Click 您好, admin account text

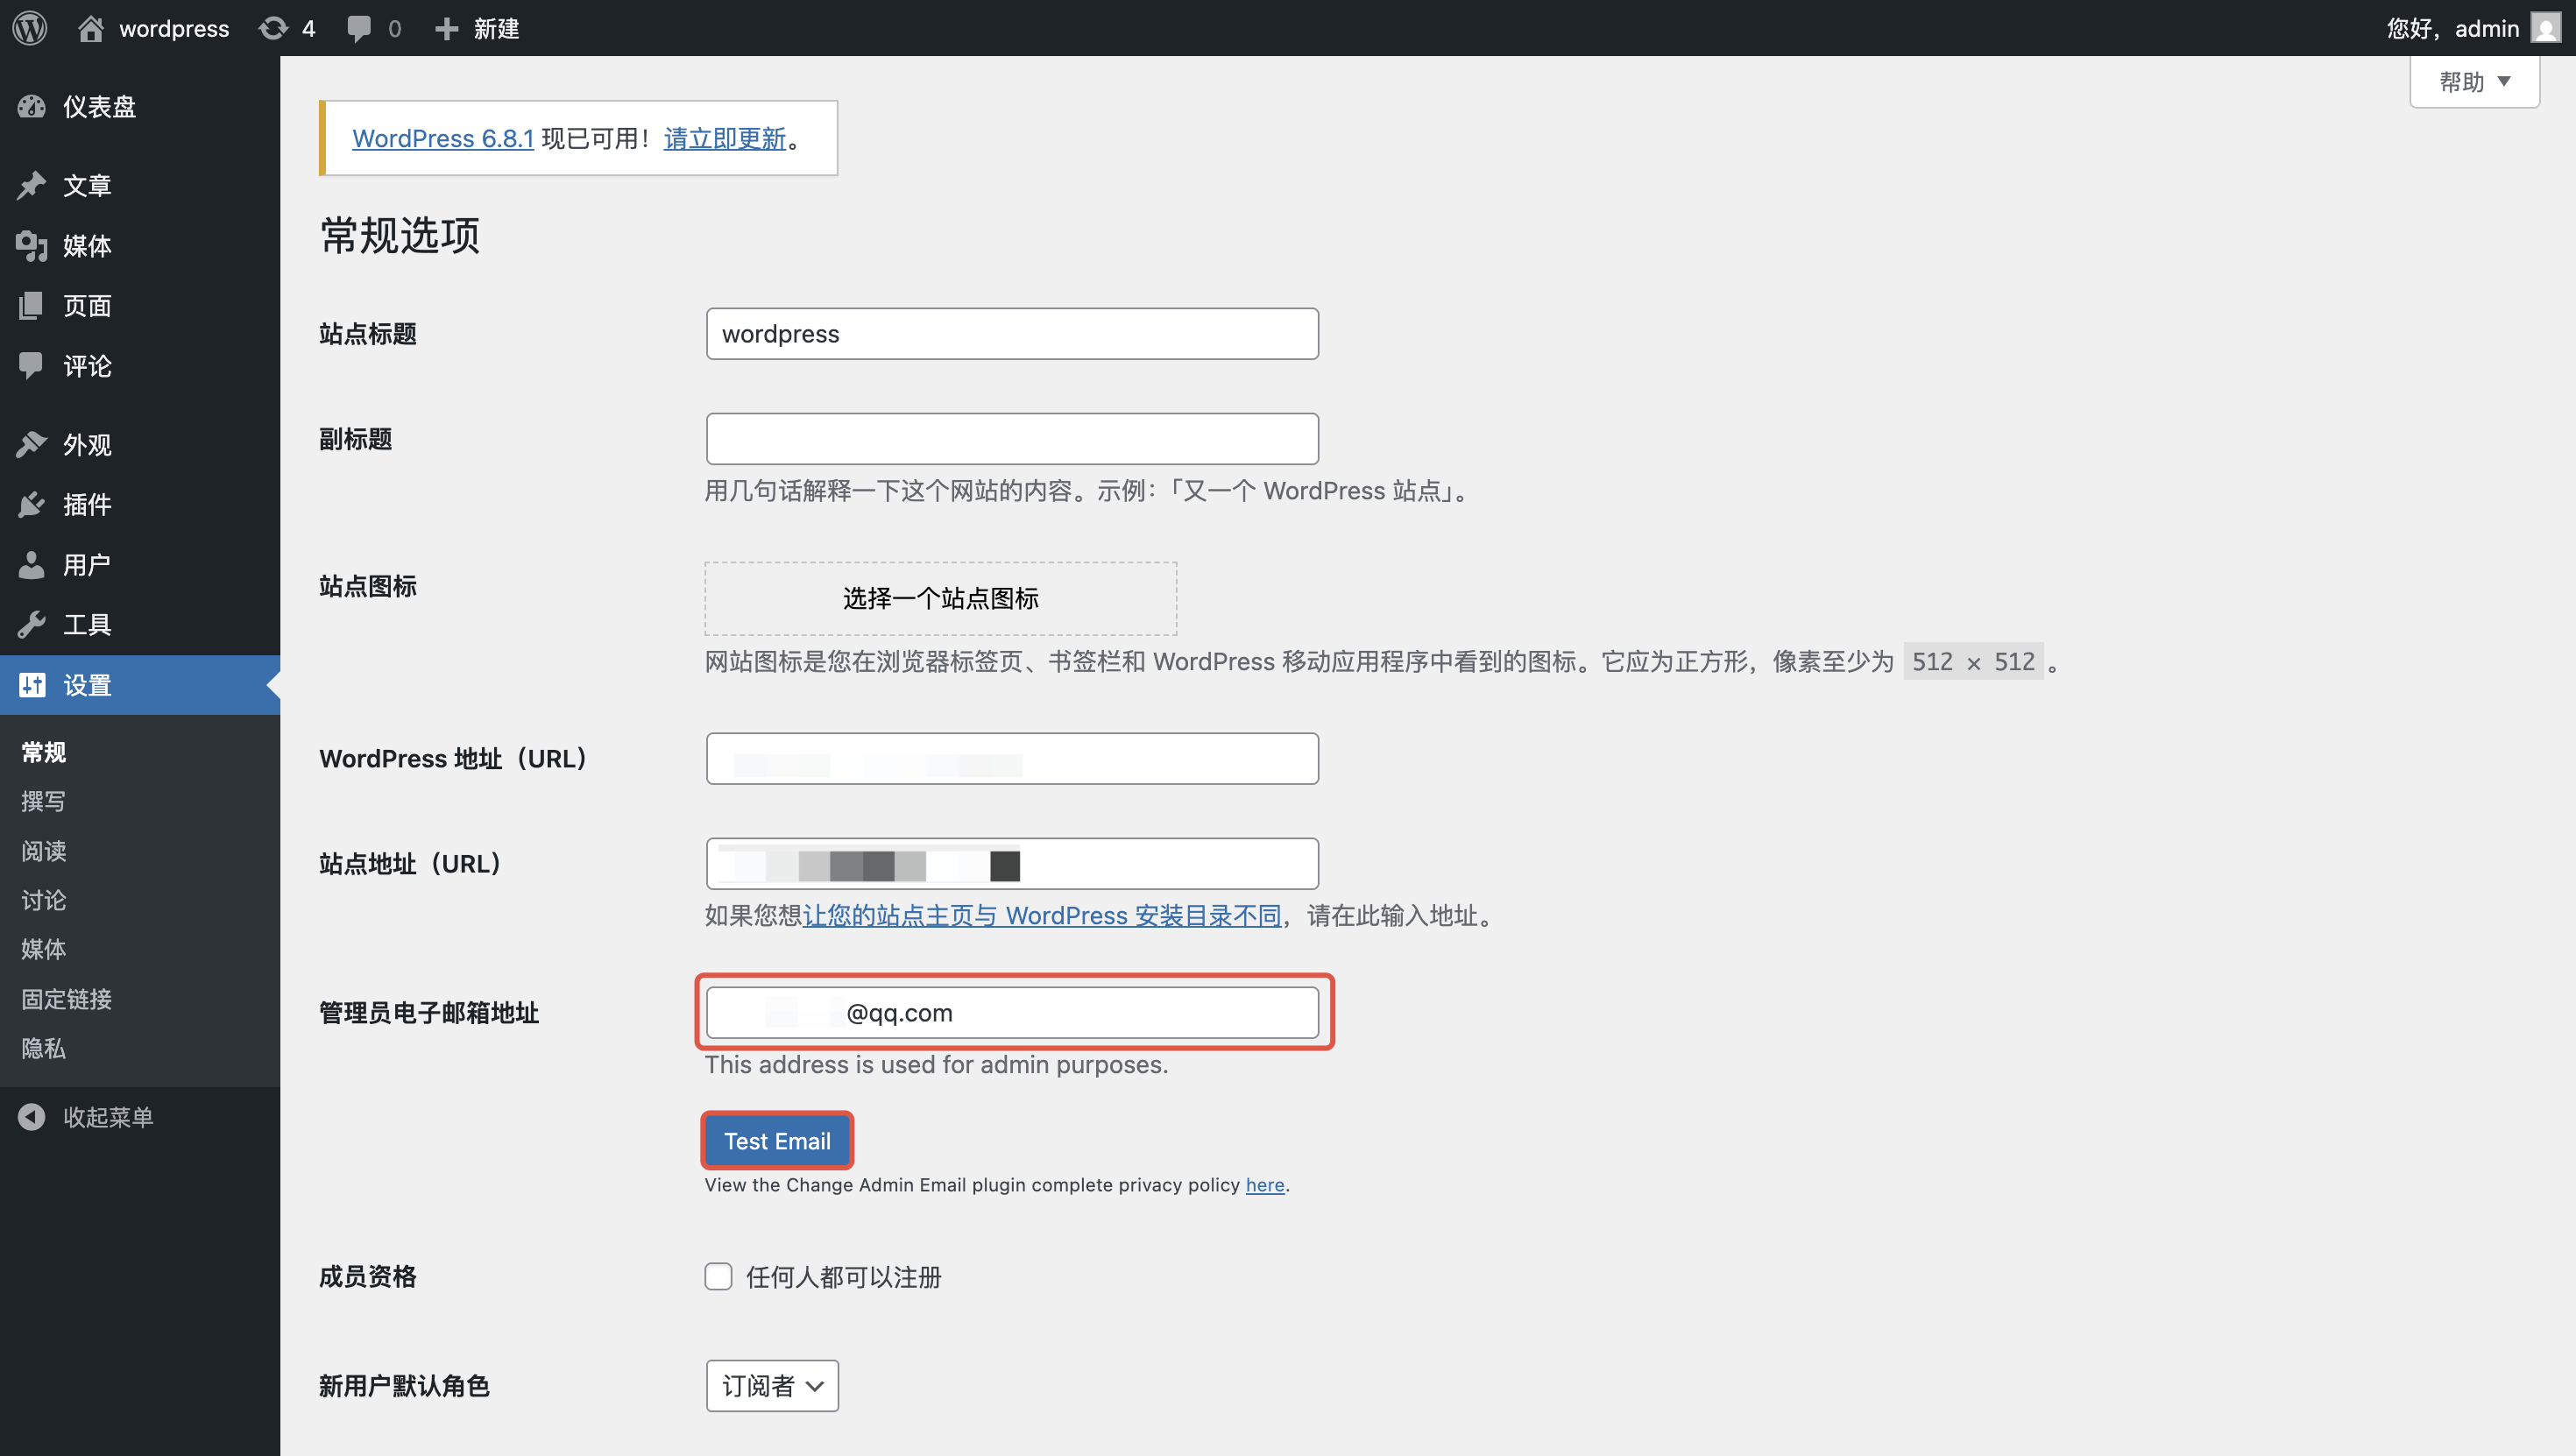[x=2452, y=28]
